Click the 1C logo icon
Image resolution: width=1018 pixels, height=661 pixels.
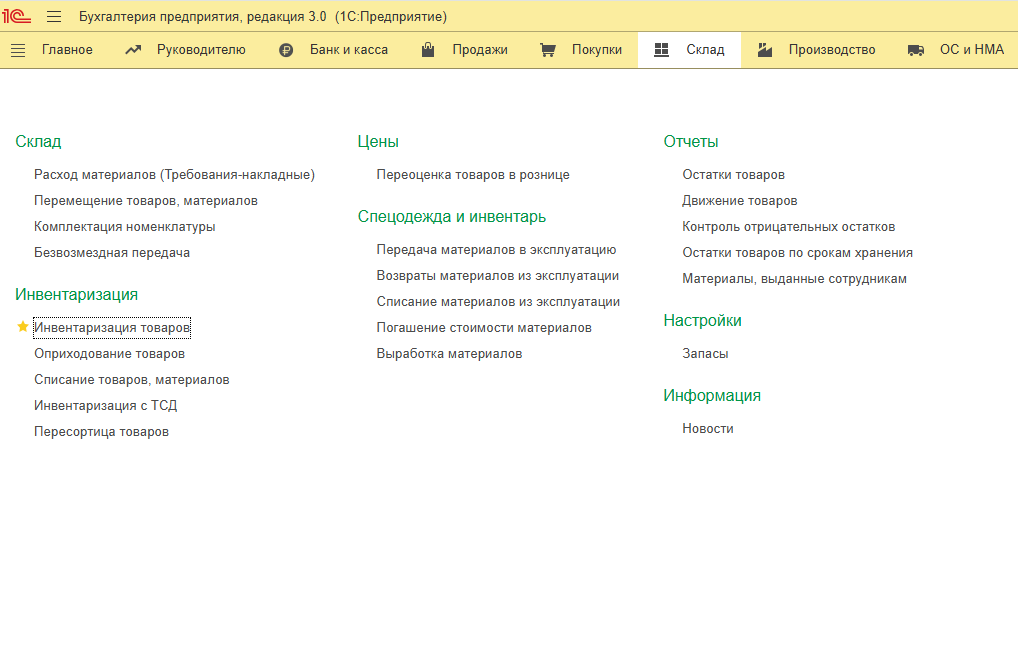point(17,16)
